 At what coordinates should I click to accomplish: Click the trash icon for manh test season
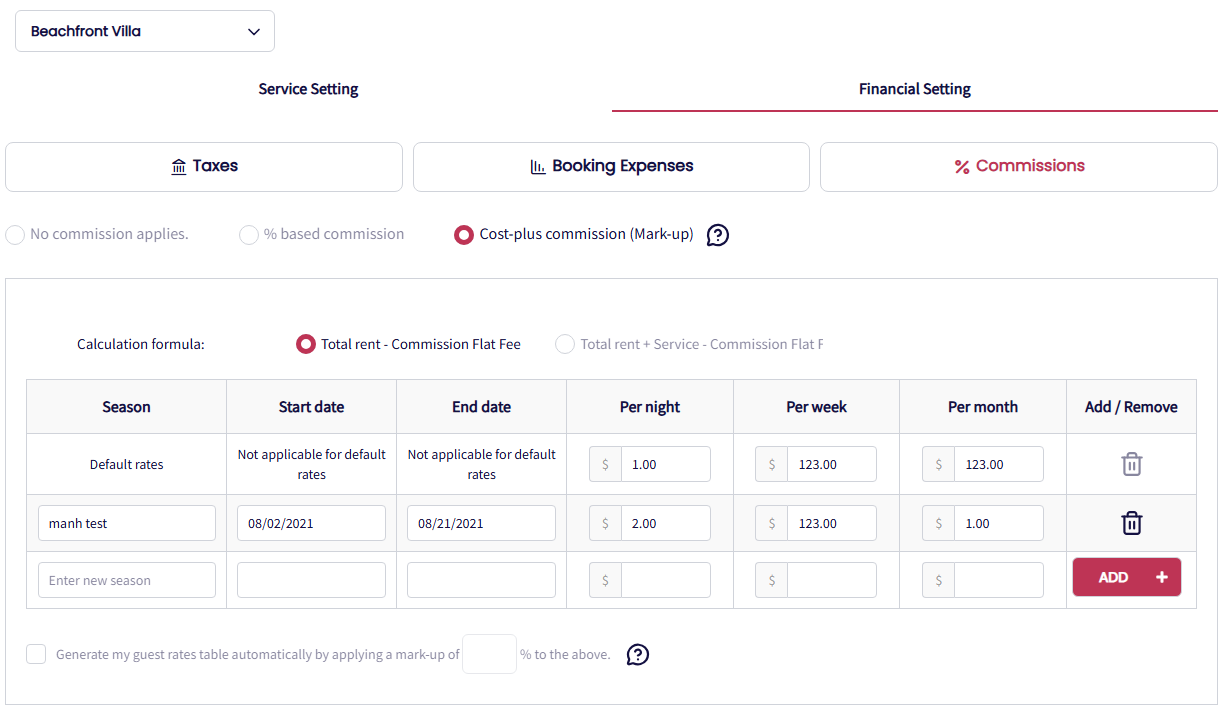click(x=1131, y=523)
